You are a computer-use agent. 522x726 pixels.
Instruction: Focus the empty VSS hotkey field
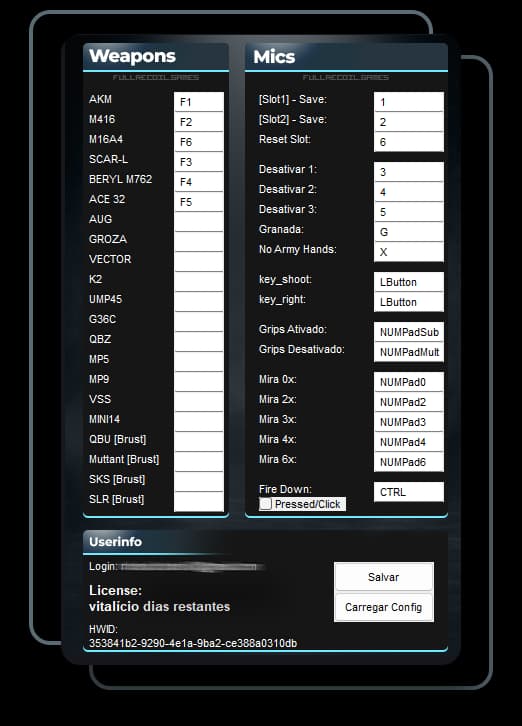click(199, 401)
